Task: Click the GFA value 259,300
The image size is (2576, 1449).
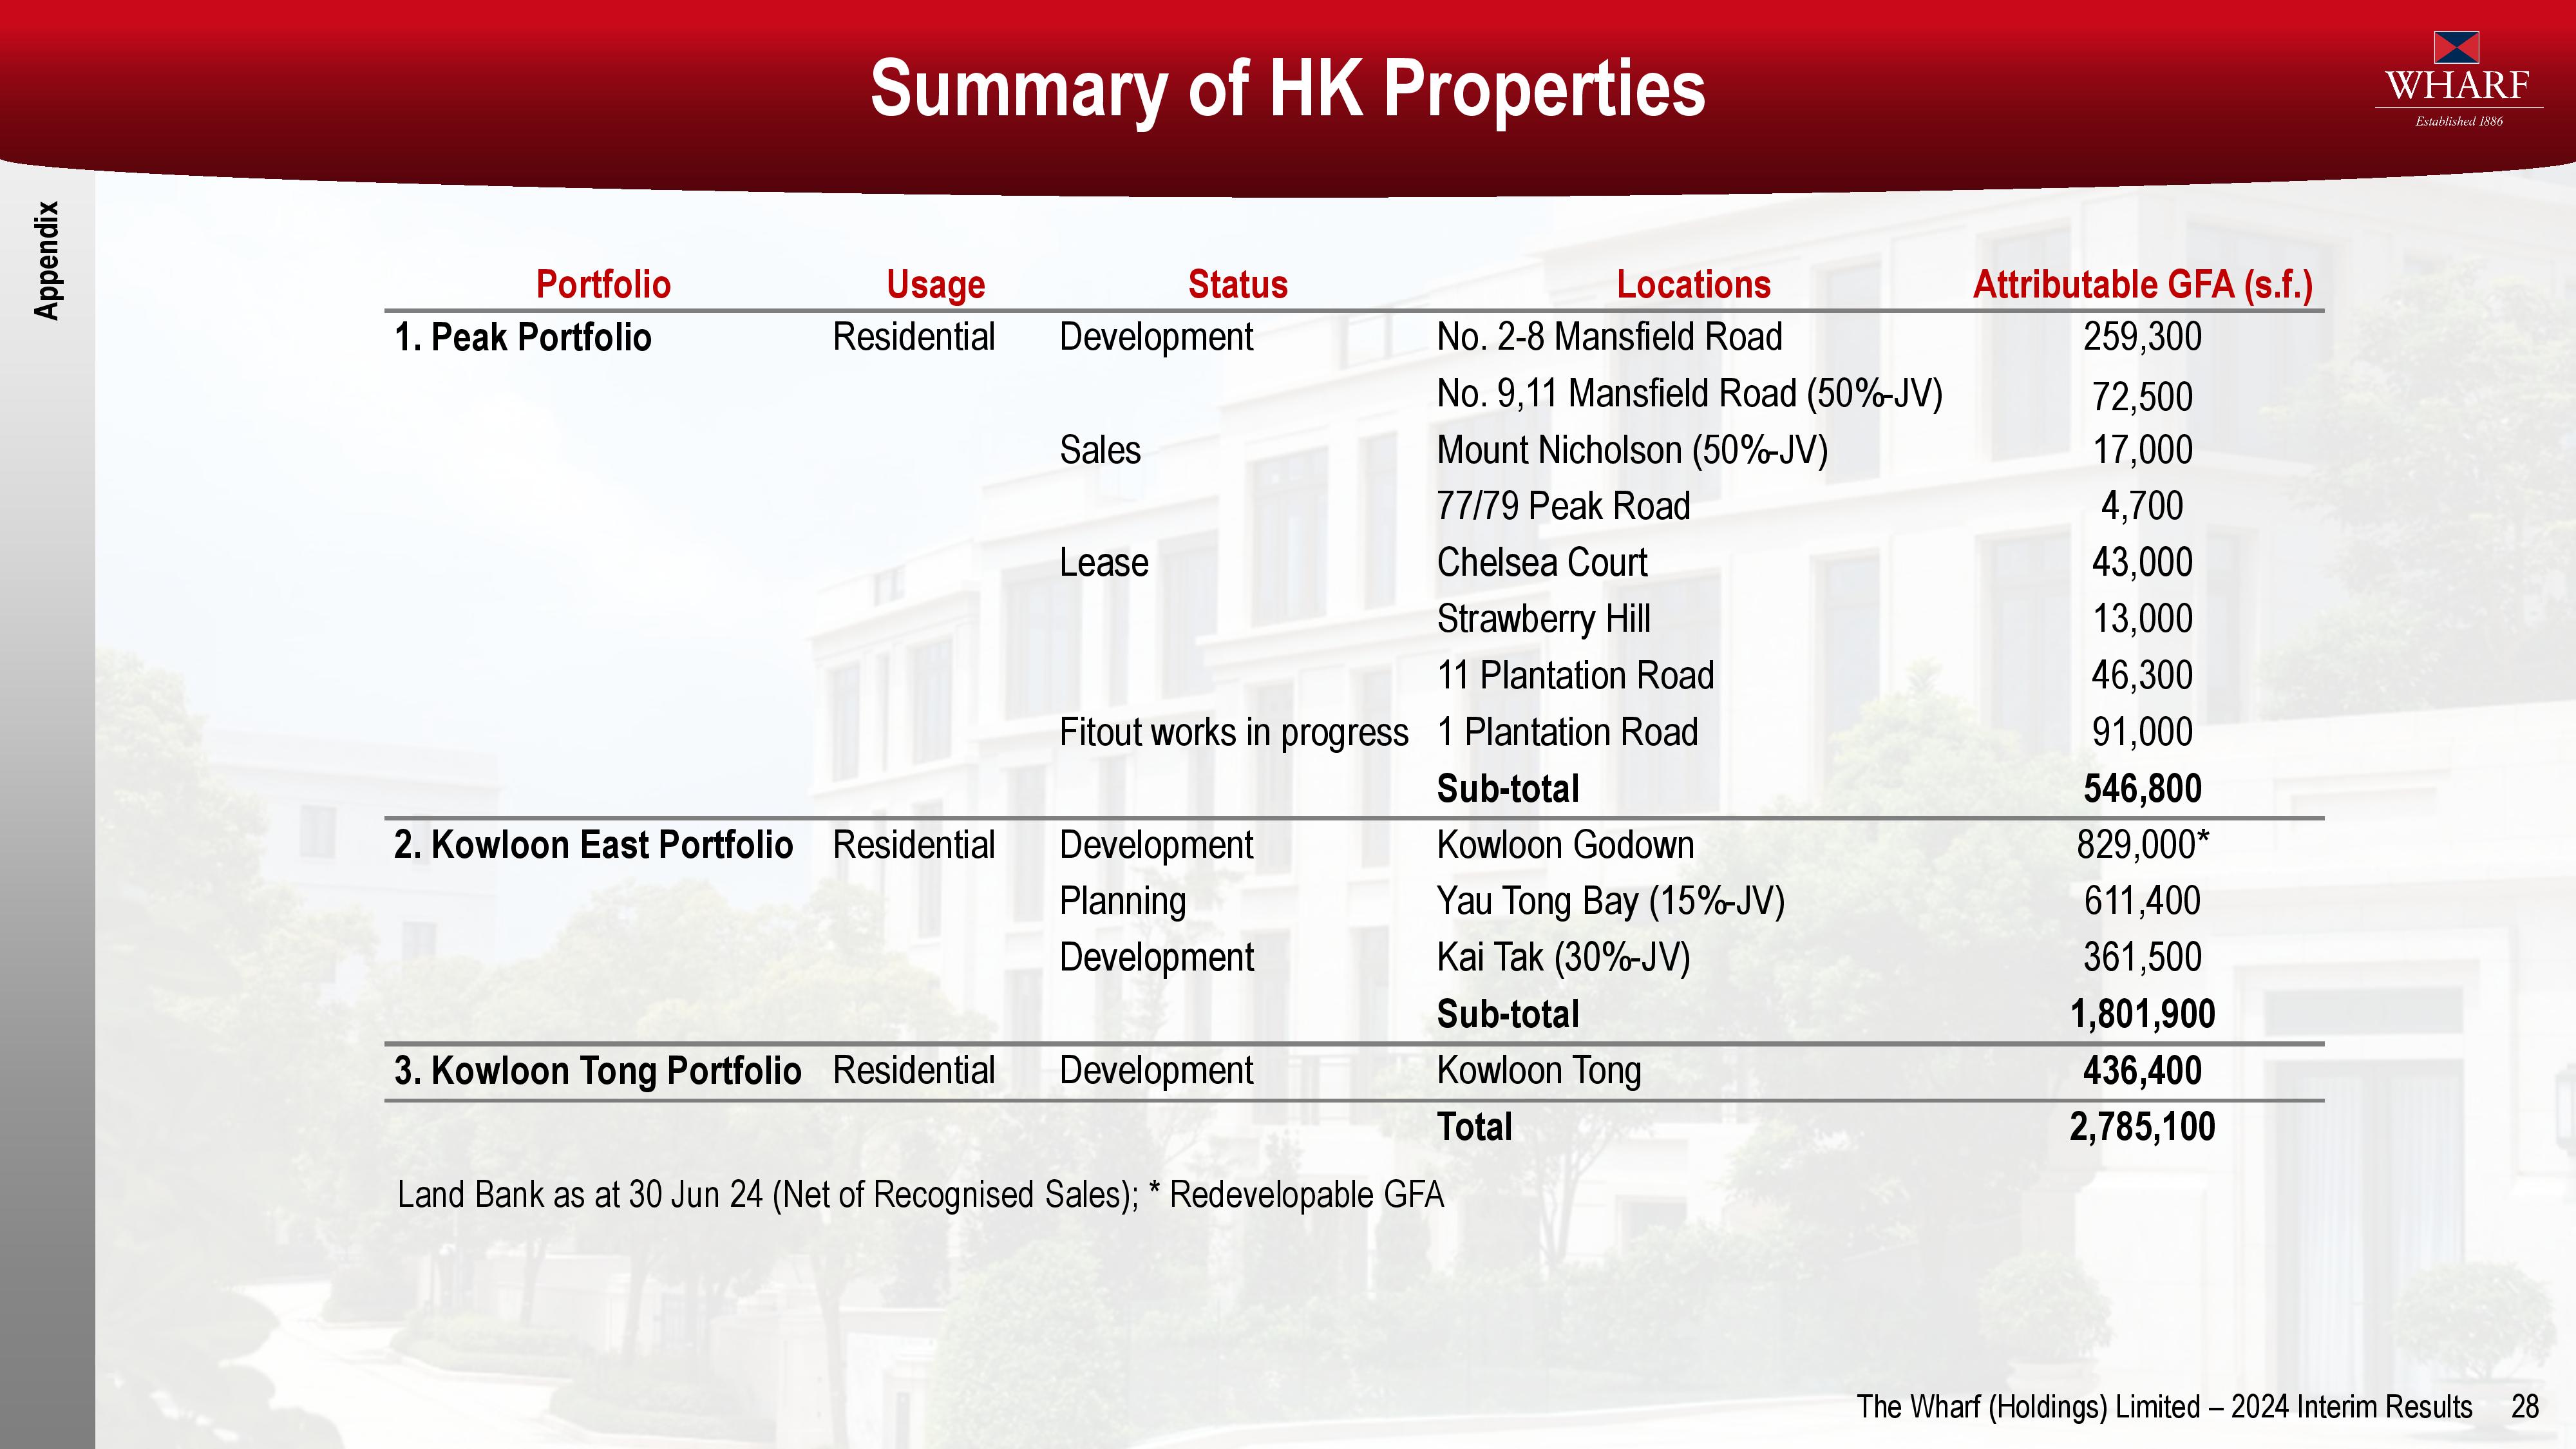Action: tap(2143, 337)
